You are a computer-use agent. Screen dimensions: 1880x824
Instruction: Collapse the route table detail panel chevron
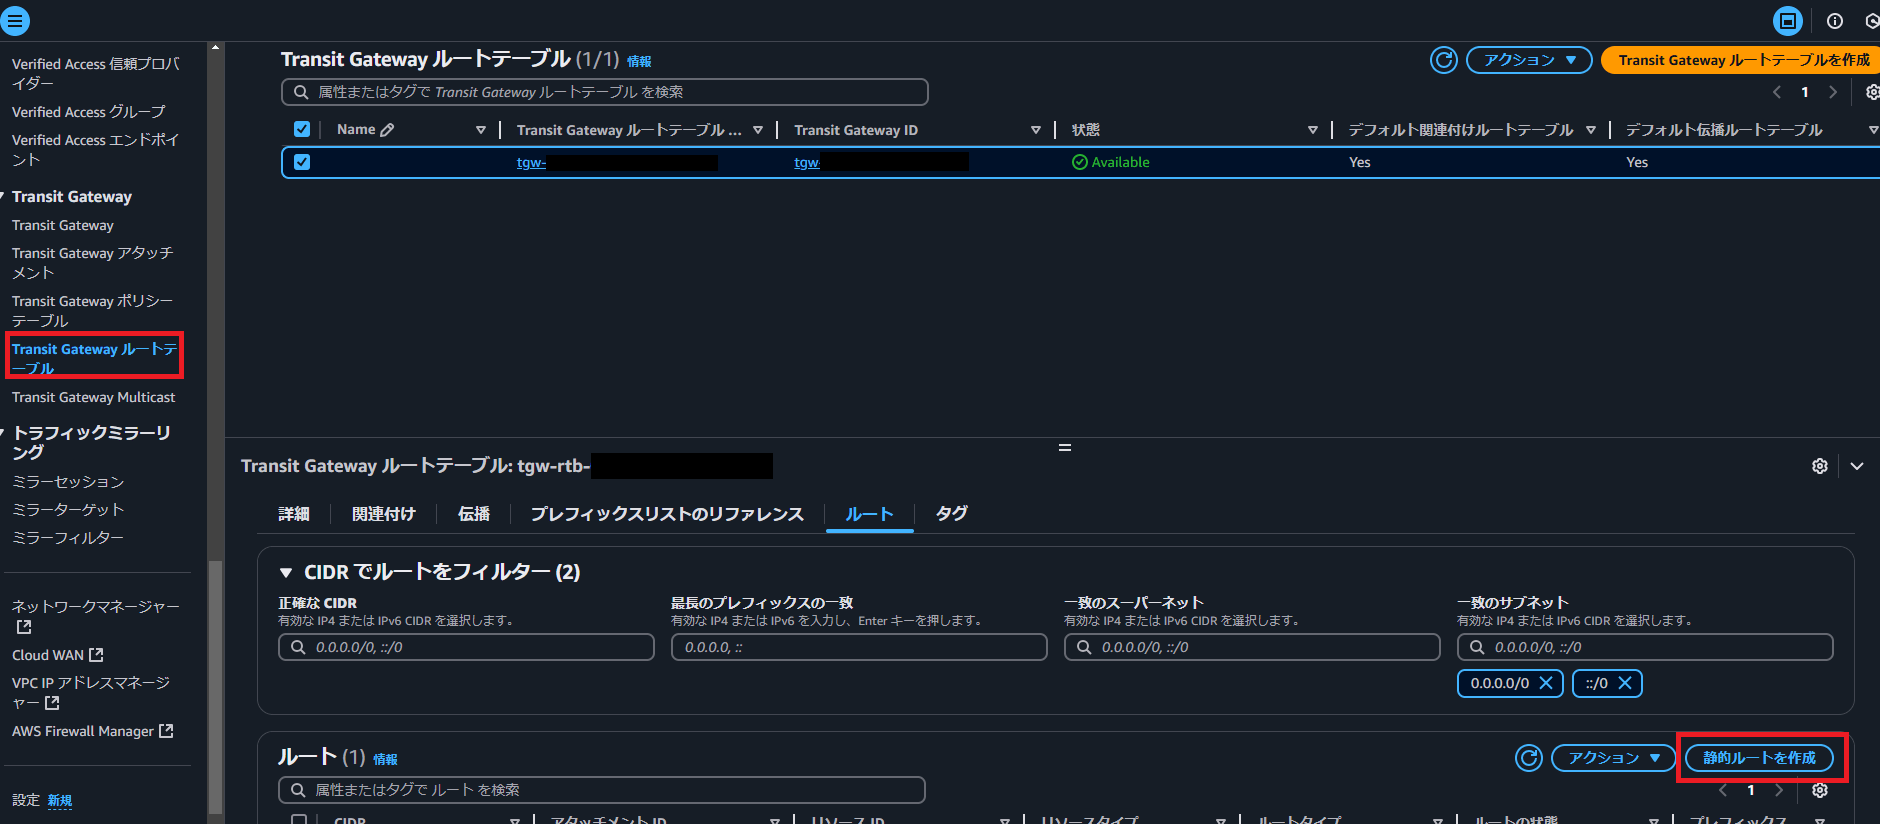coord(1857,466)
